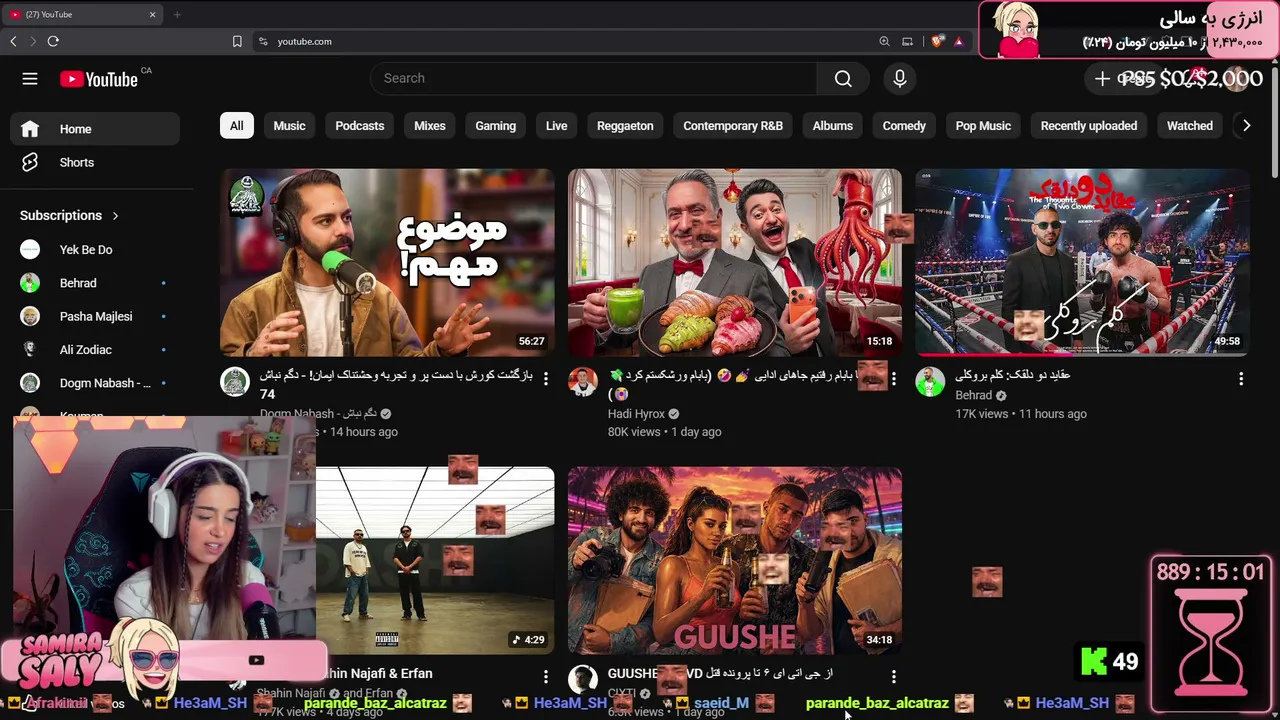Screen dimensions: 1280x720
Task: Click the Ali Zodiac channel avatar
Action: click(x=30, y=350)
